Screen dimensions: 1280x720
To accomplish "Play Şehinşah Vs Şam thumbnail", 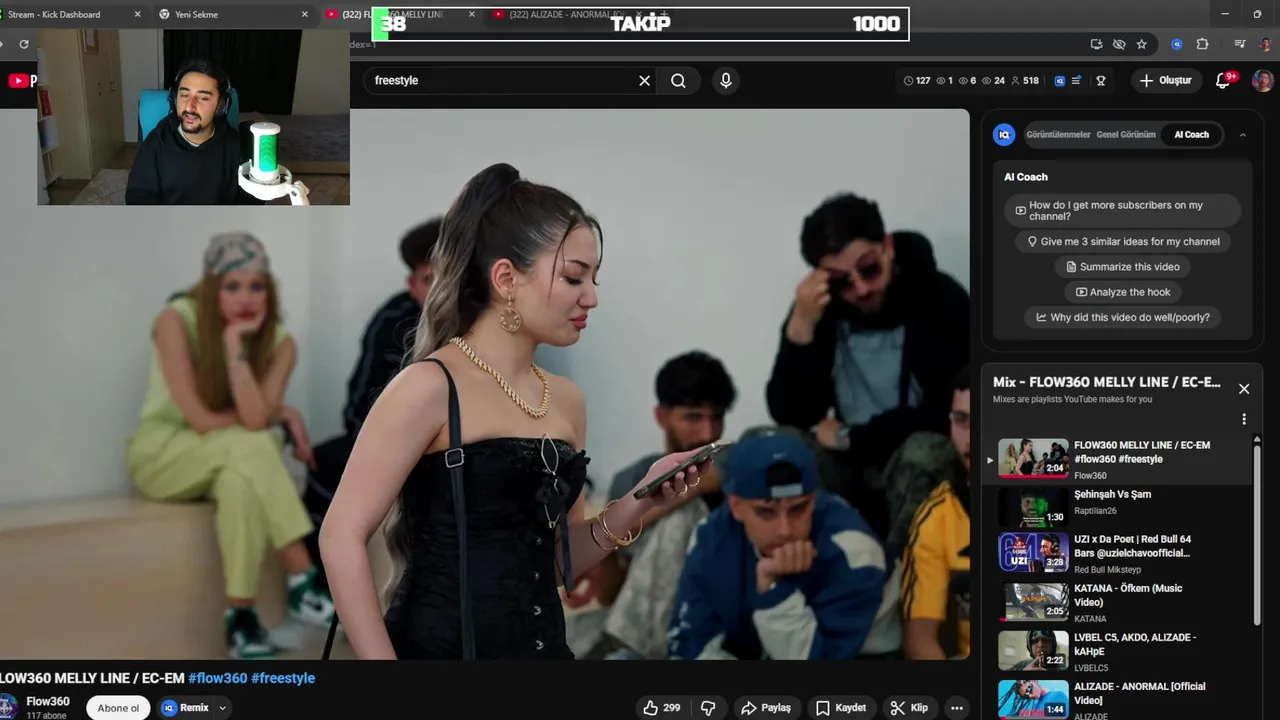I will pos(1033,507).
